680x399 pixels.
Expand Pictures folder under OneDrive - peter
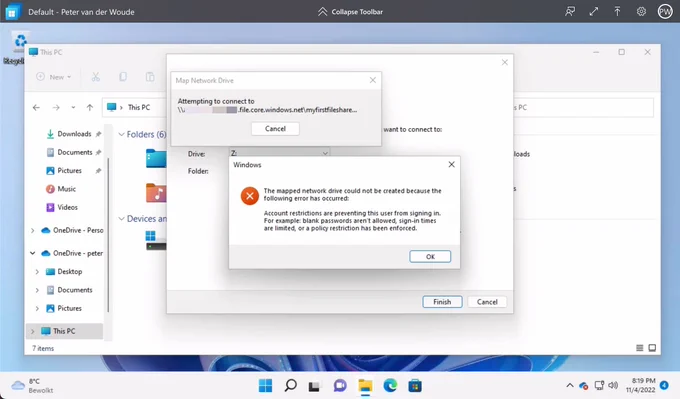pyautogui.click(x=37, y=308)
